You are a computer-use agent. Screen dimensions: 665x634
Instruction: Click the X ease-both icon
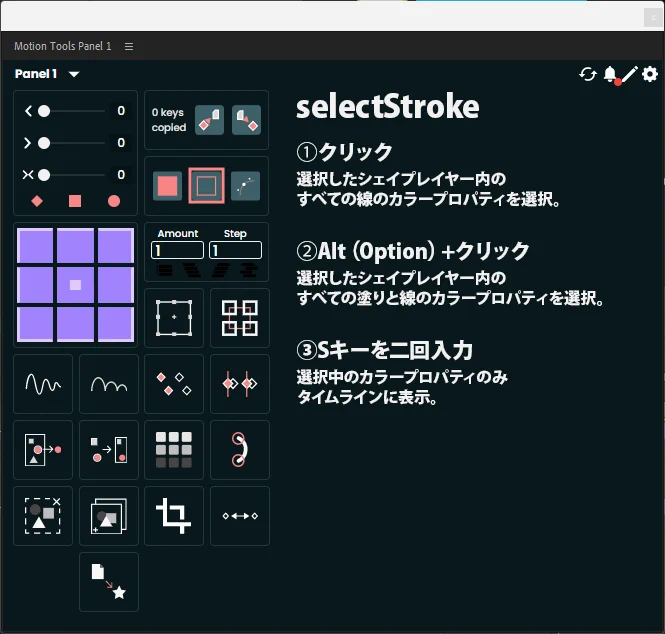coord(28,175)
